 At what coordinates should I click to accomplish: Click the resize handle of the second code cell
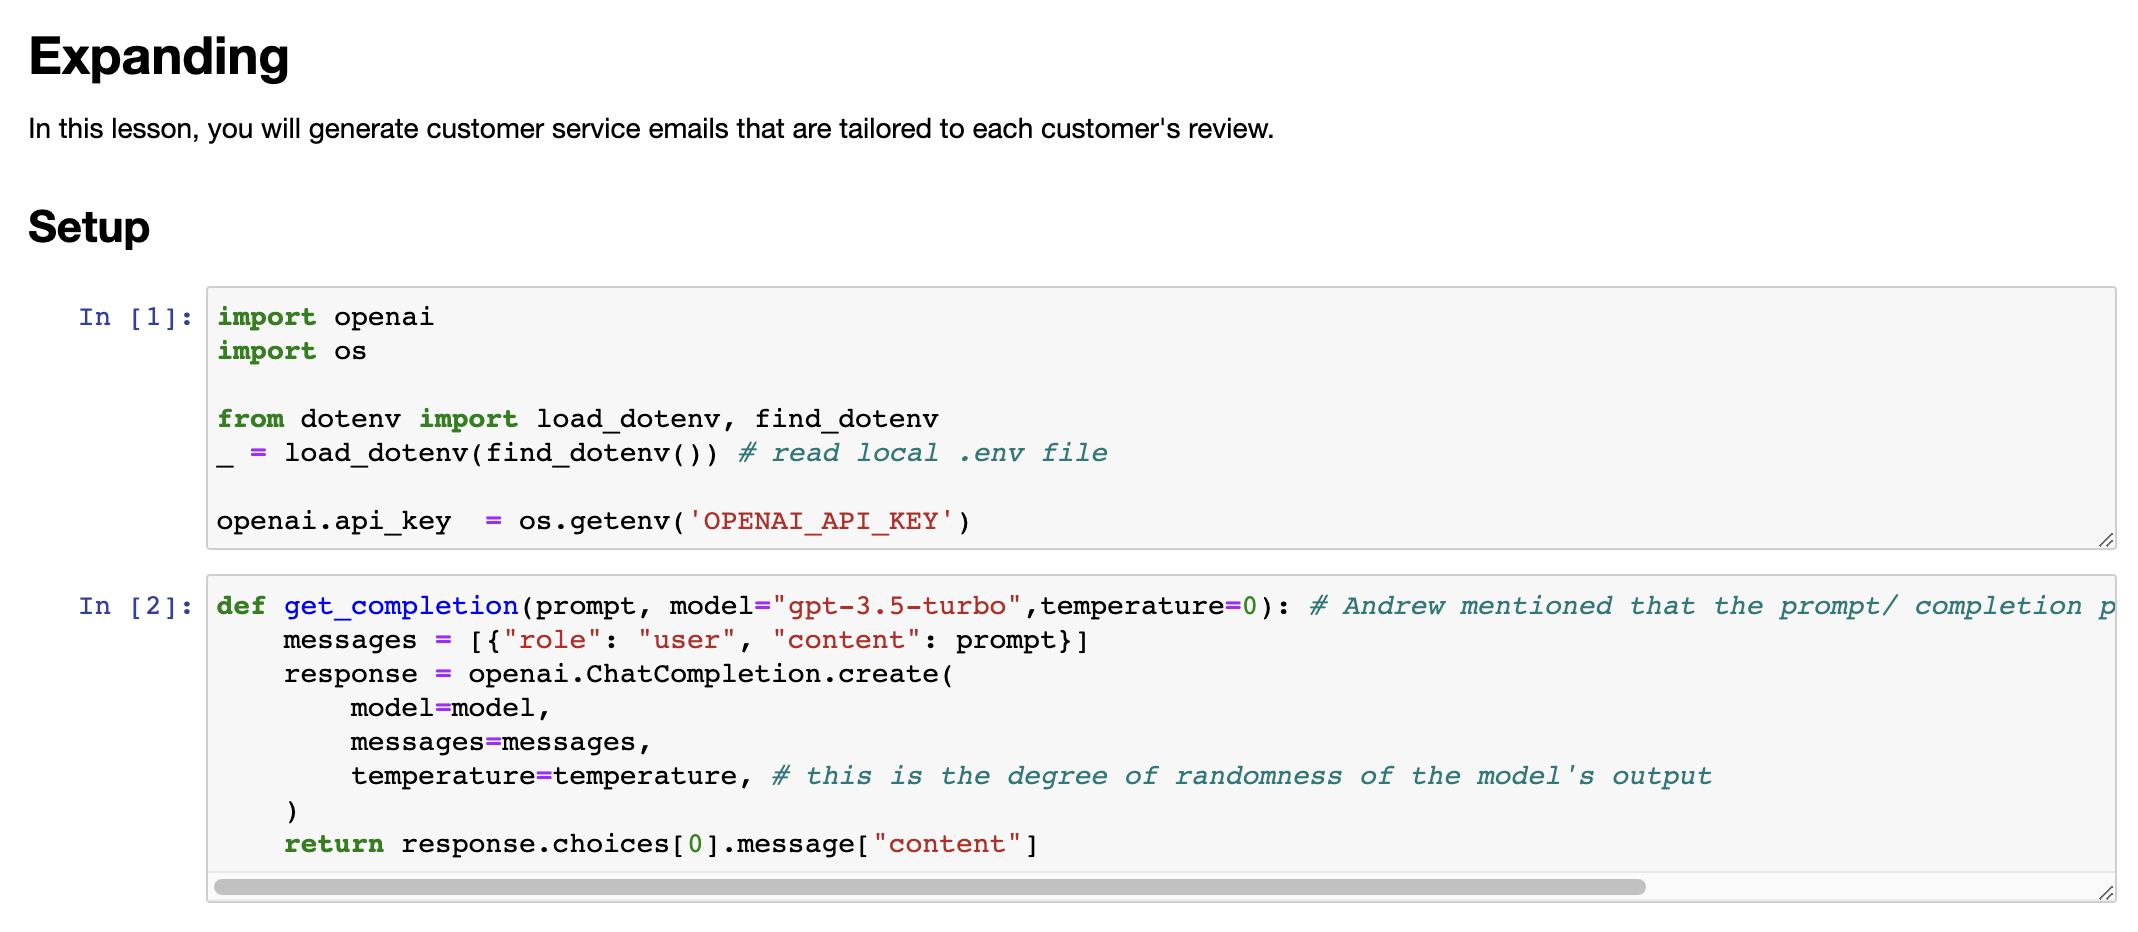[2105, 892]
